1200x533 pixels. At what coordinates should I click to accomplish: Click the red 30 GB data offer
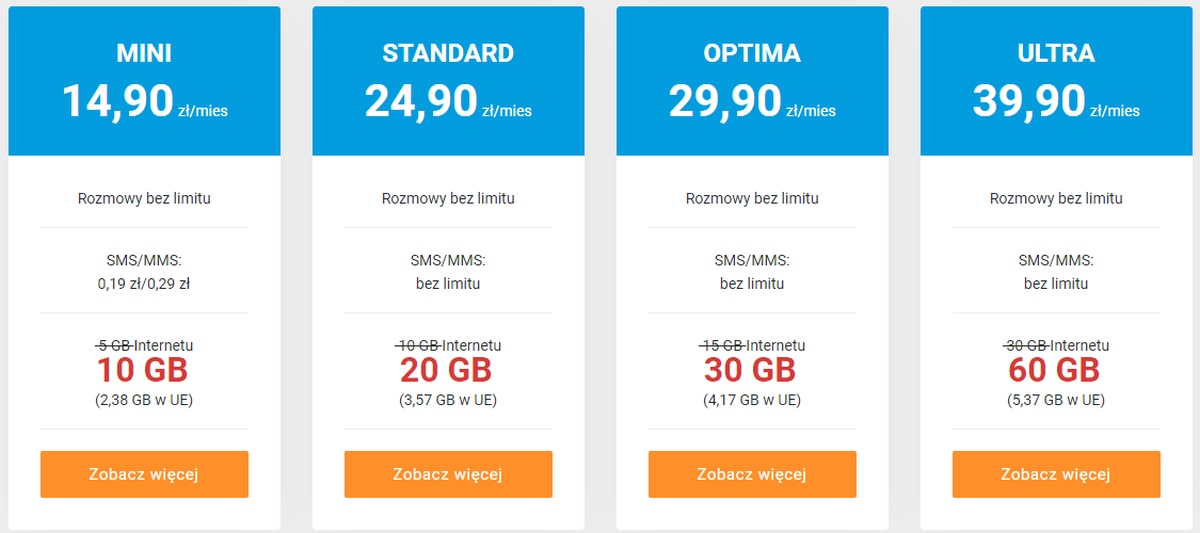(x=750, y=370)
